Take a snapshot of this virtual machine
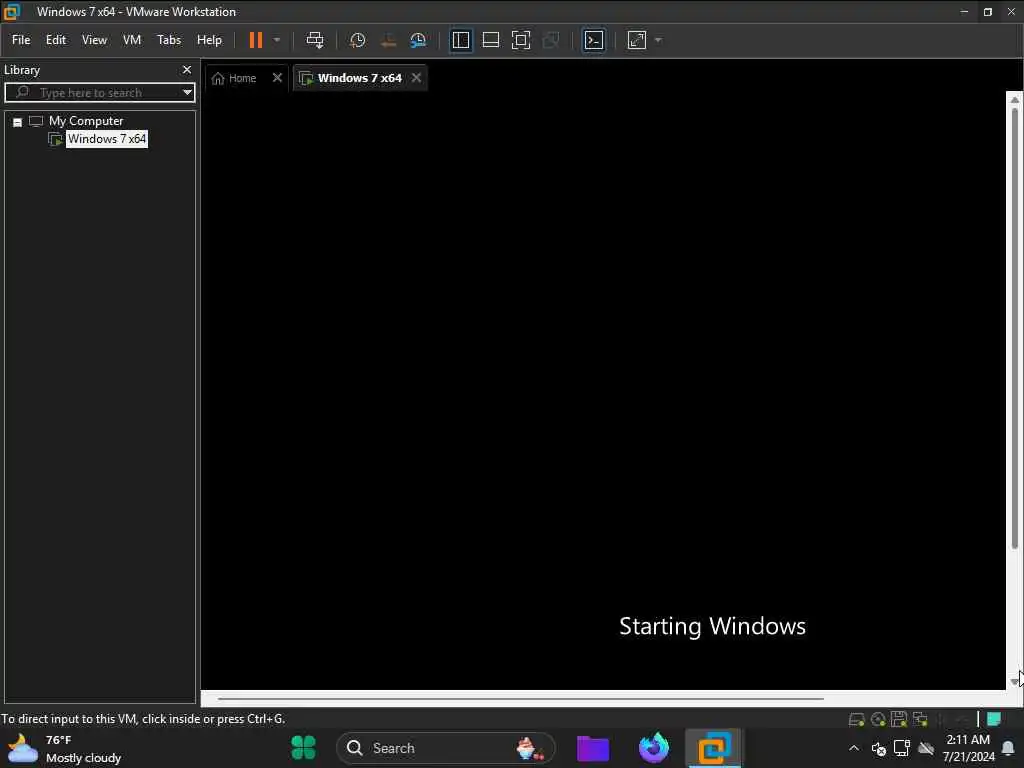The width and height of the screenshot is (1024, 768). point(357,40)
